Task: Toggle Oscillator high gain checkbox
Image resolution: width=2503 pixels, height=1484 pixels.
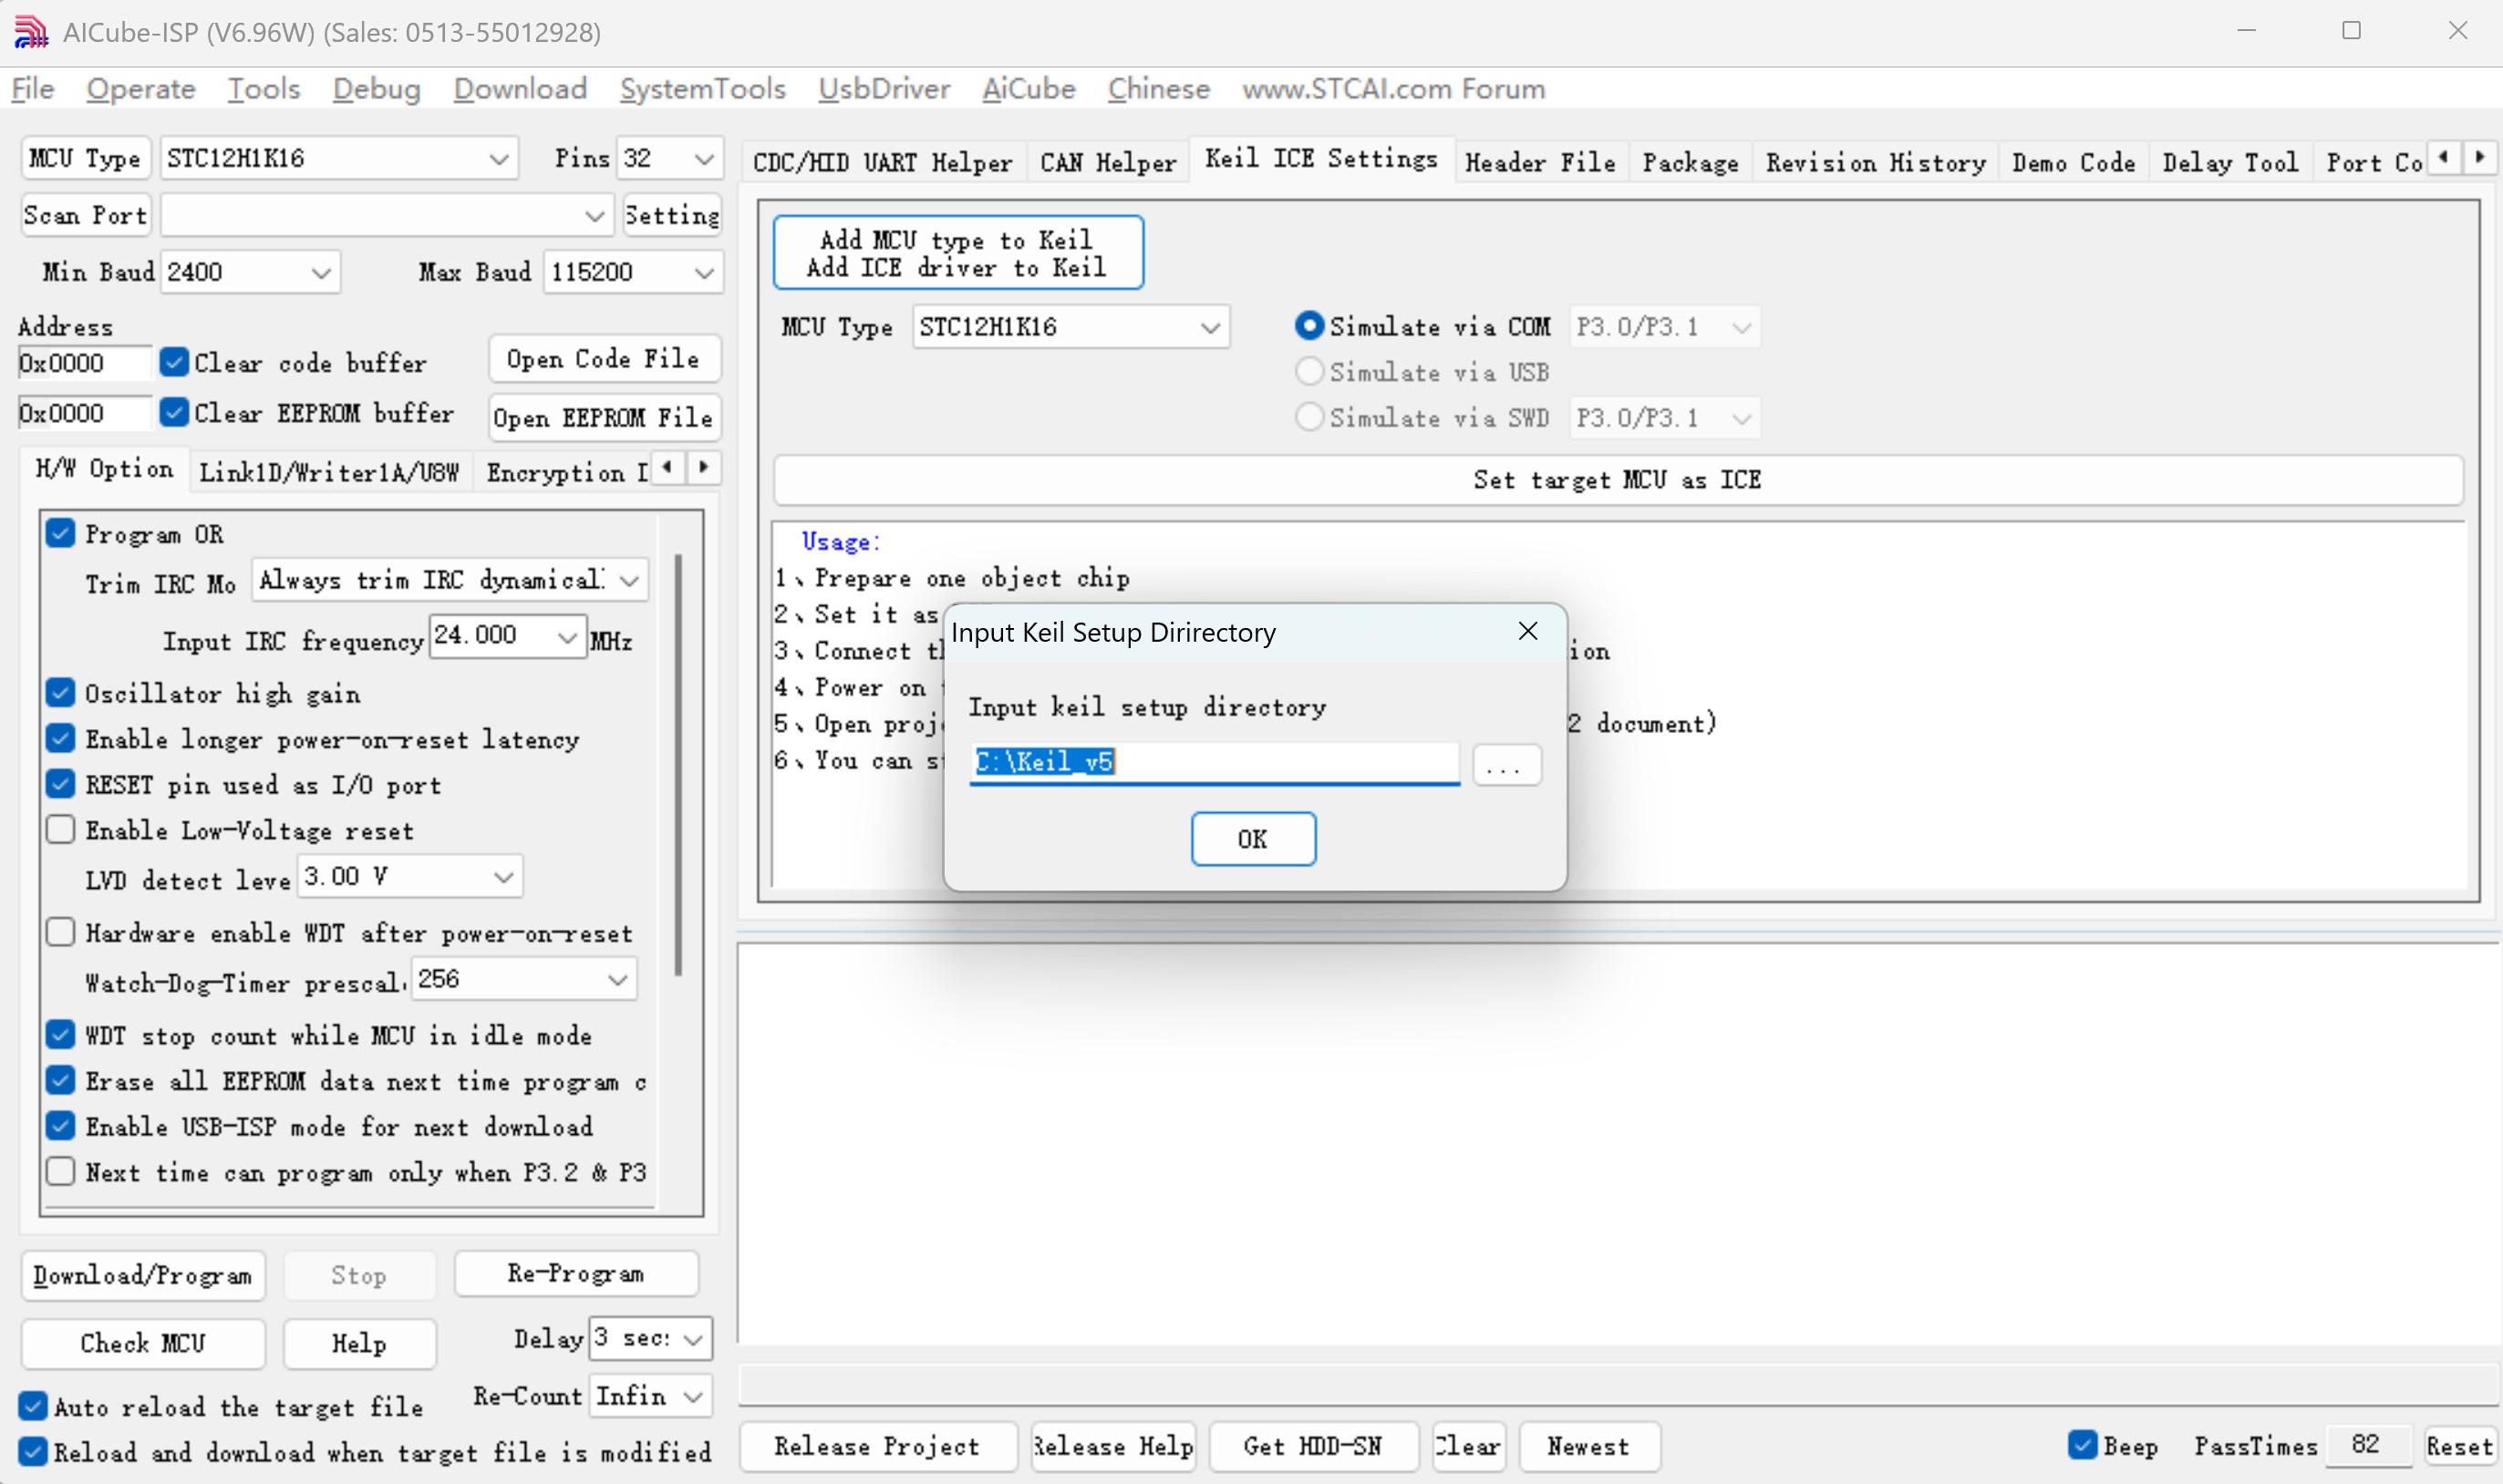Action: click(61, 692)
